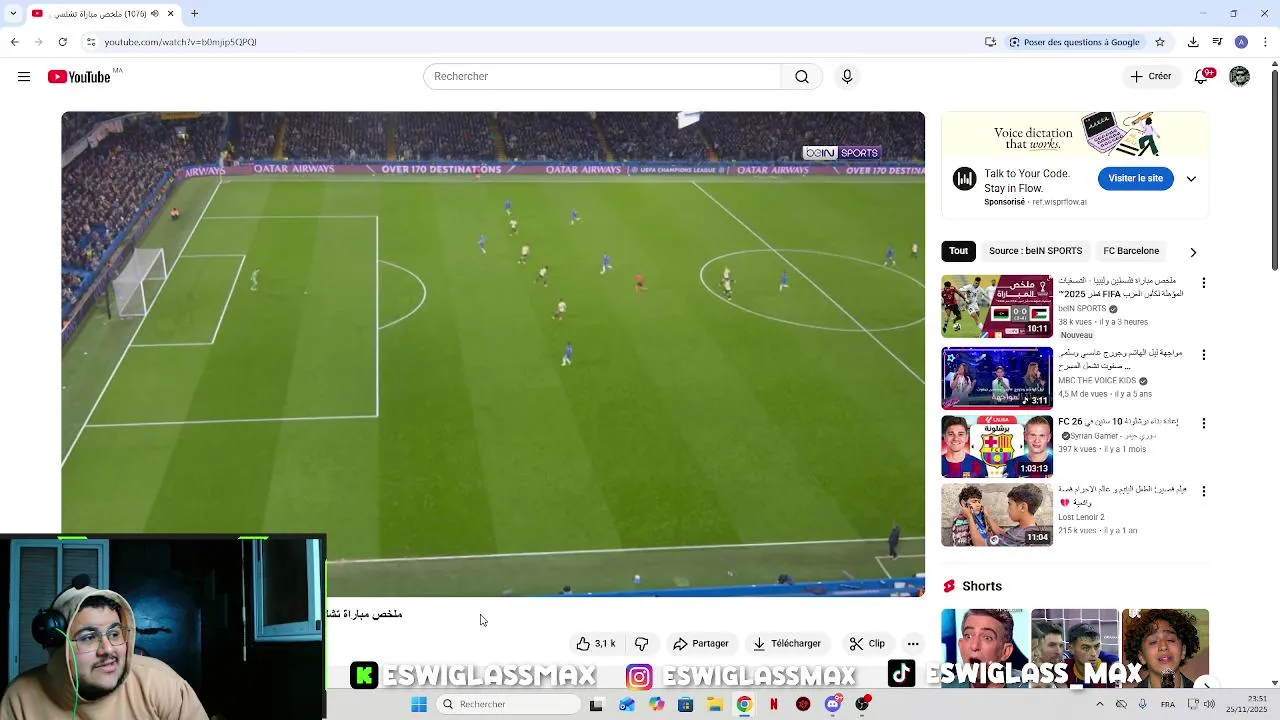Open the 10:11 beIN SPORTS video thumbnail
This screenshot has width=1280, height=720.
[997, 306]
